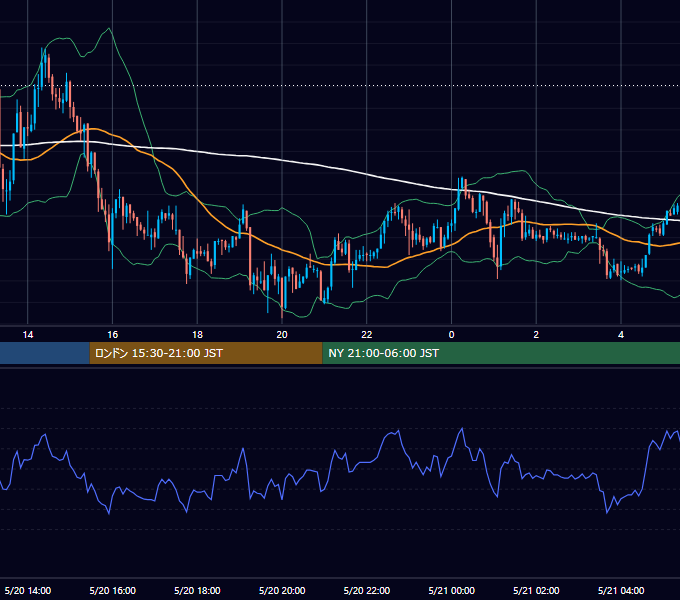Click hour label 2 on price chart axis
This screenshot has width=680, height=600.
point(536,335)
